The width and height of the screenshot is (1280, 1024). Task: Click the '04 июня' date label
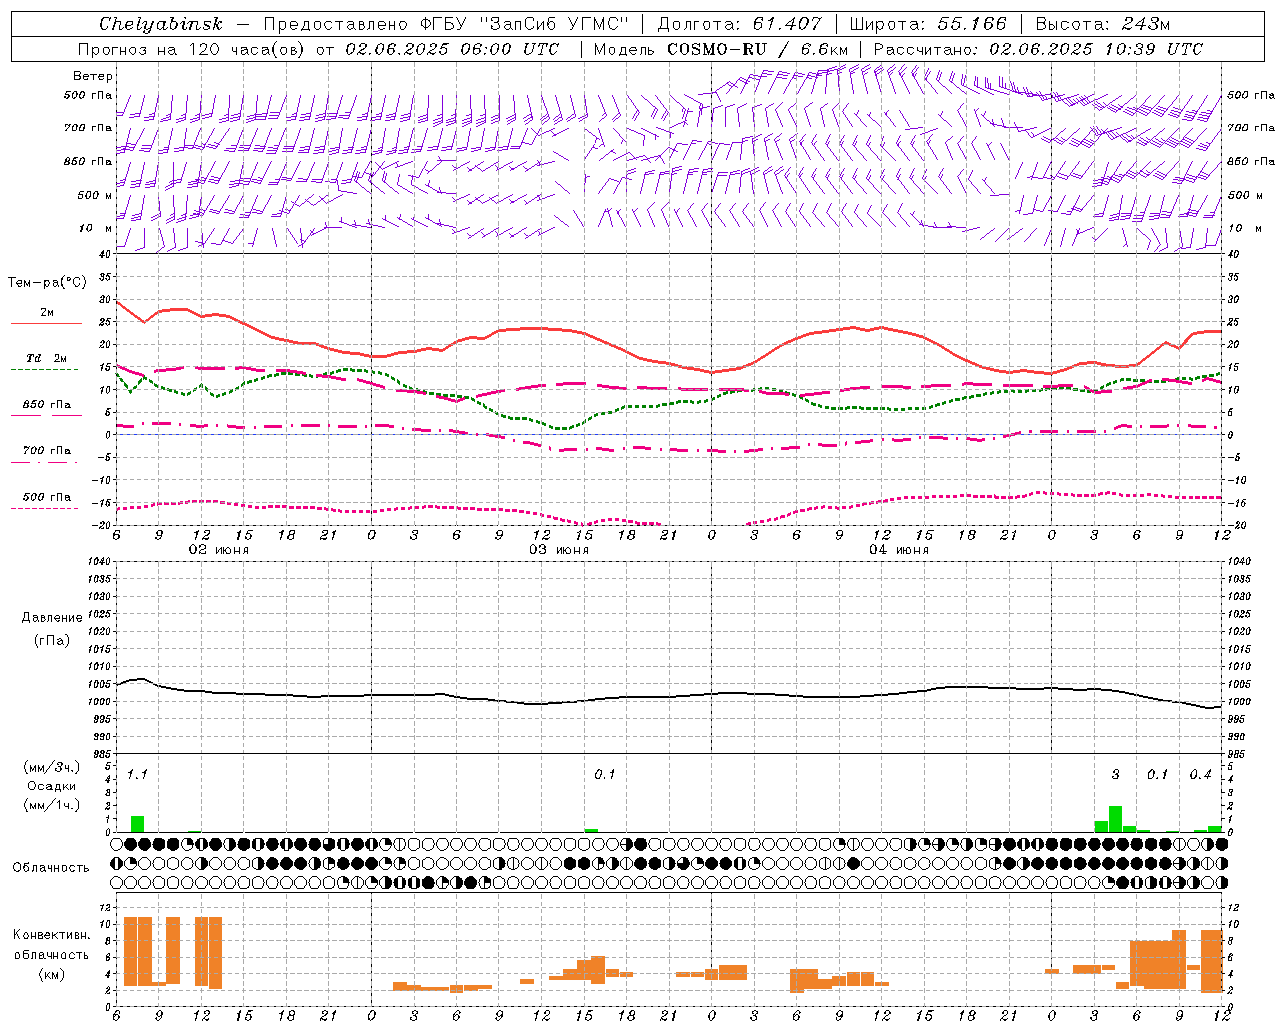899,550
